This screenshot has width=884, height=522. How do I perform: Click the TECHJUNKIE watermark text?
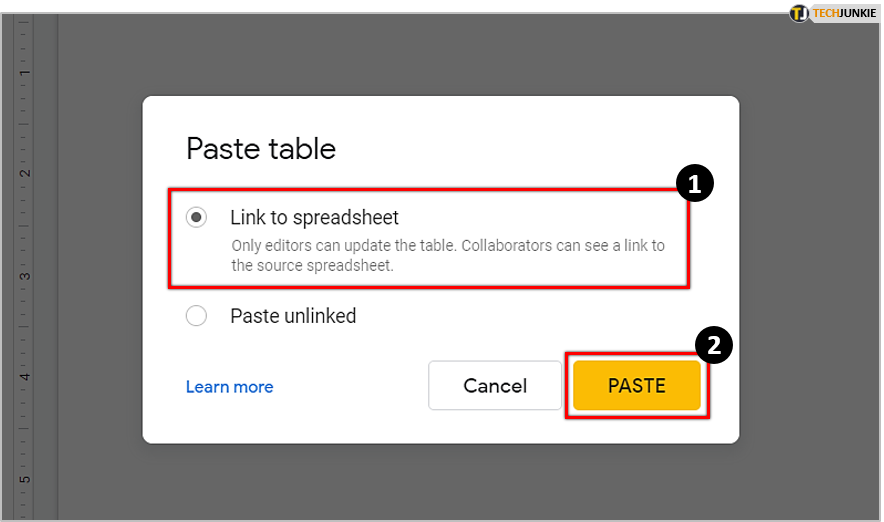tap(844, 13)
